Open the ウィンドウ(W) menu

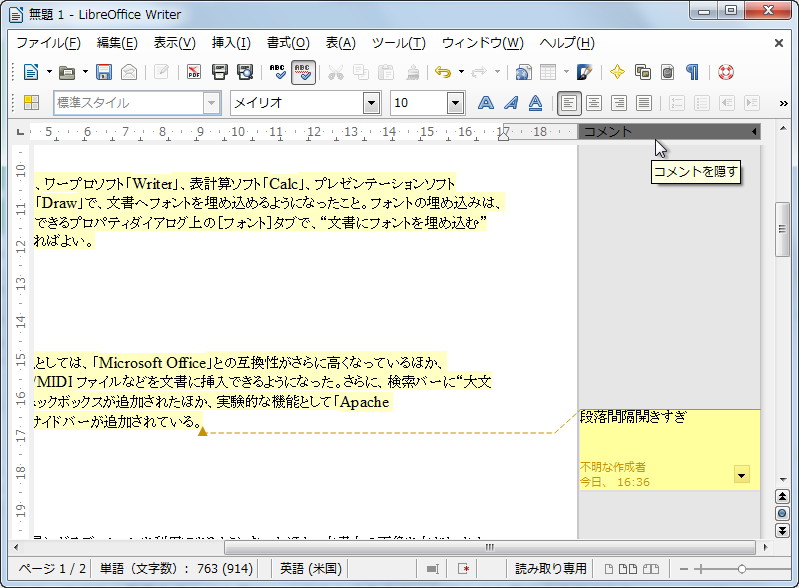[483, 43]
